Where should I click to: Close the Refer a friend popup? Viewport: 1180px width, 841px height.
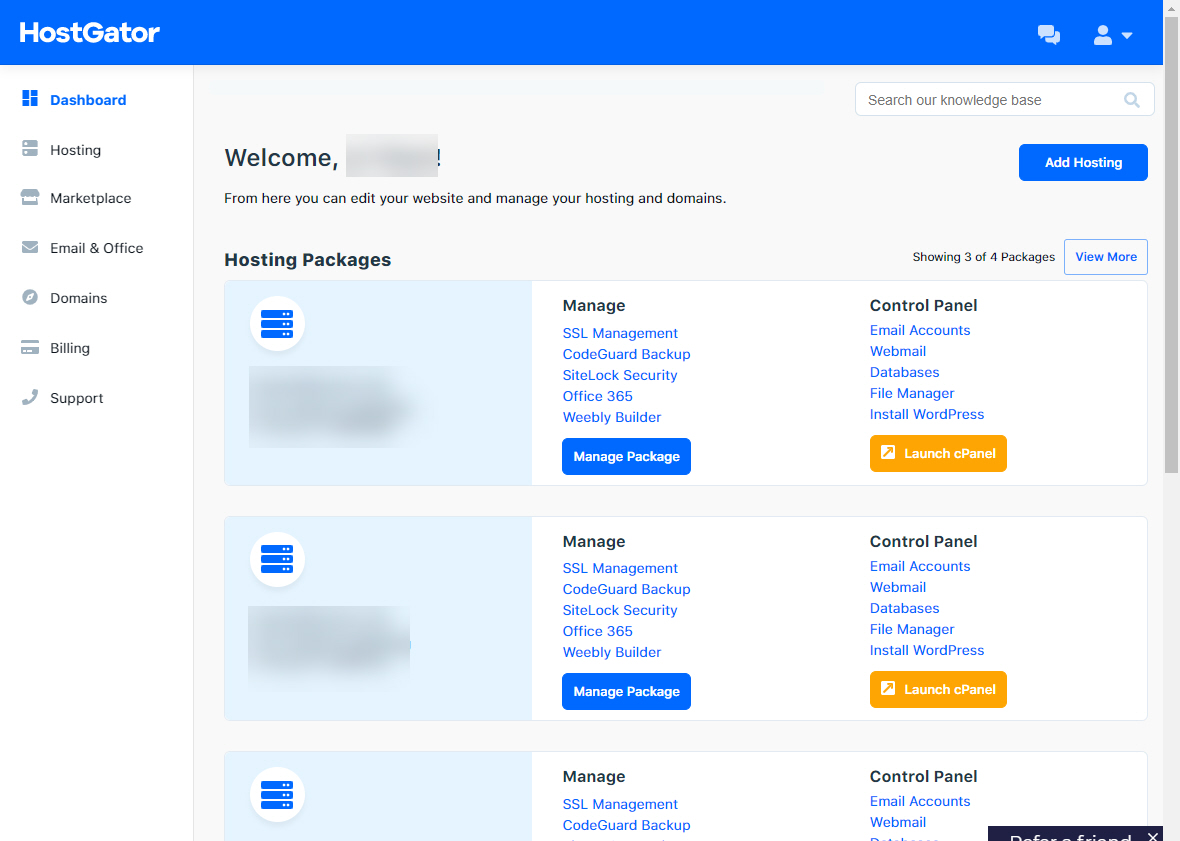point(1152,835)
